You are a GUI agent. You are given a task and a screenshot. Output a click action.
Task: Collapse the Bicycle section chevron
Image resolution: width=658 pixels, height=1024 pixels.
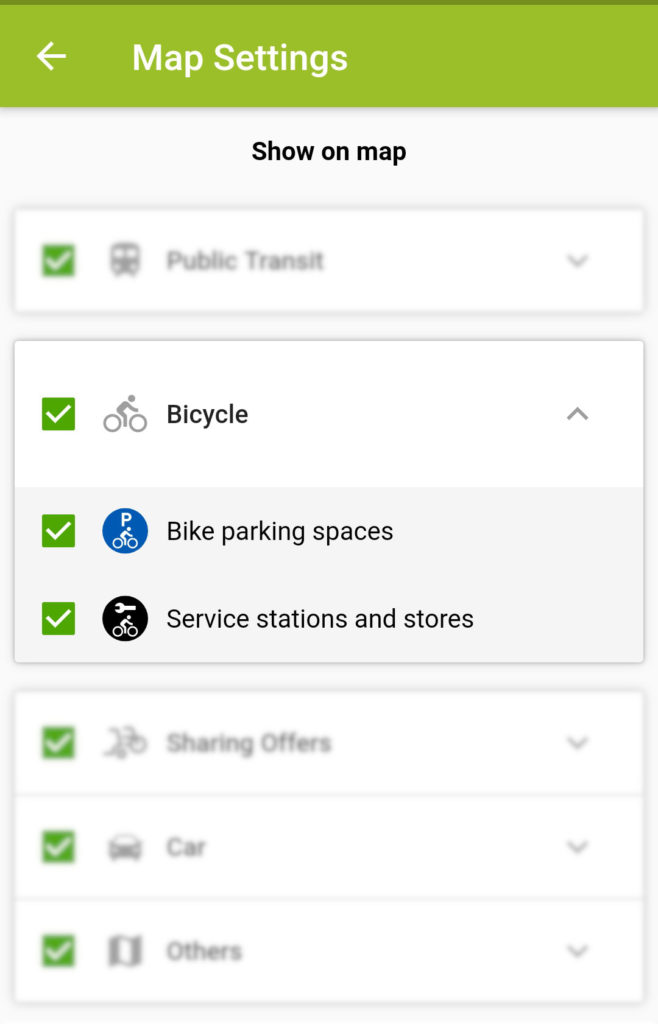[577, 414]
